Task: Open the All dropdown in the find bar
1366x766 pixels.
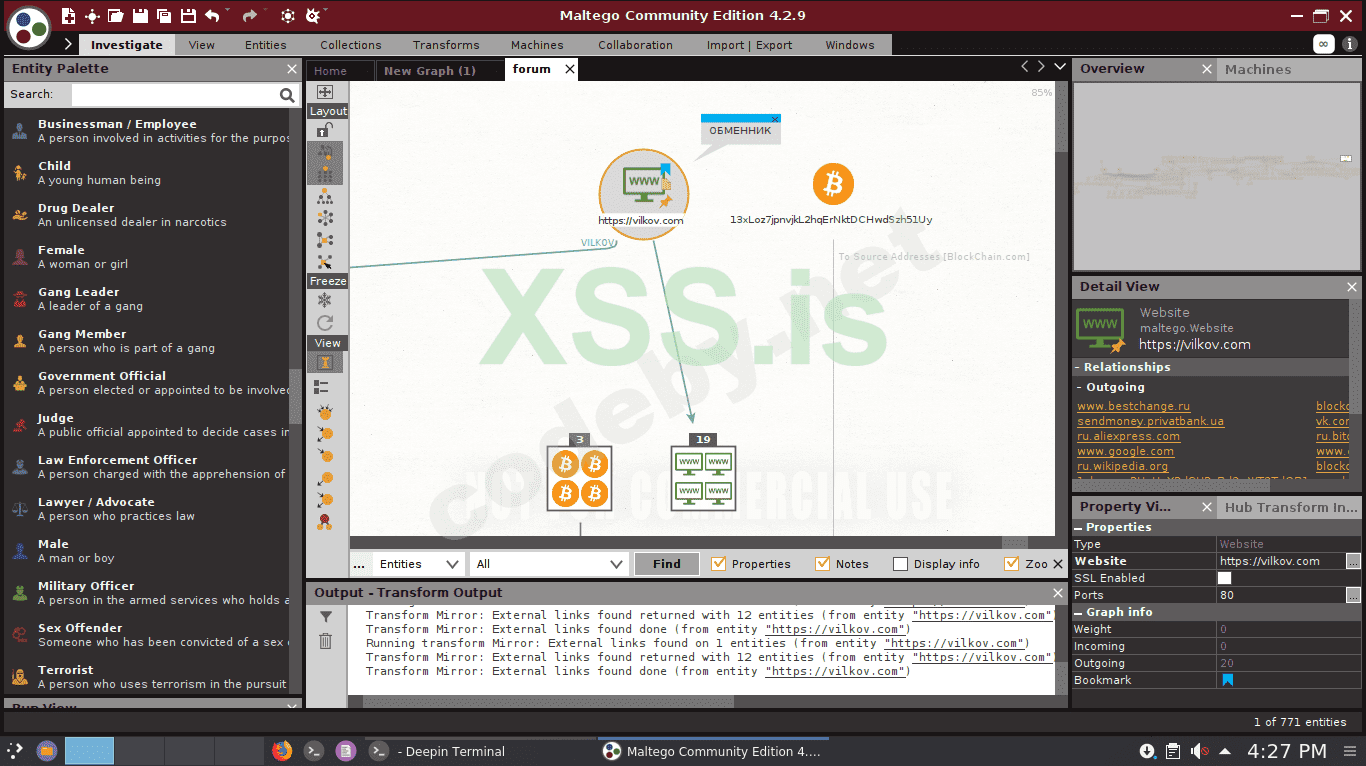Action: (x=549, y=564)
